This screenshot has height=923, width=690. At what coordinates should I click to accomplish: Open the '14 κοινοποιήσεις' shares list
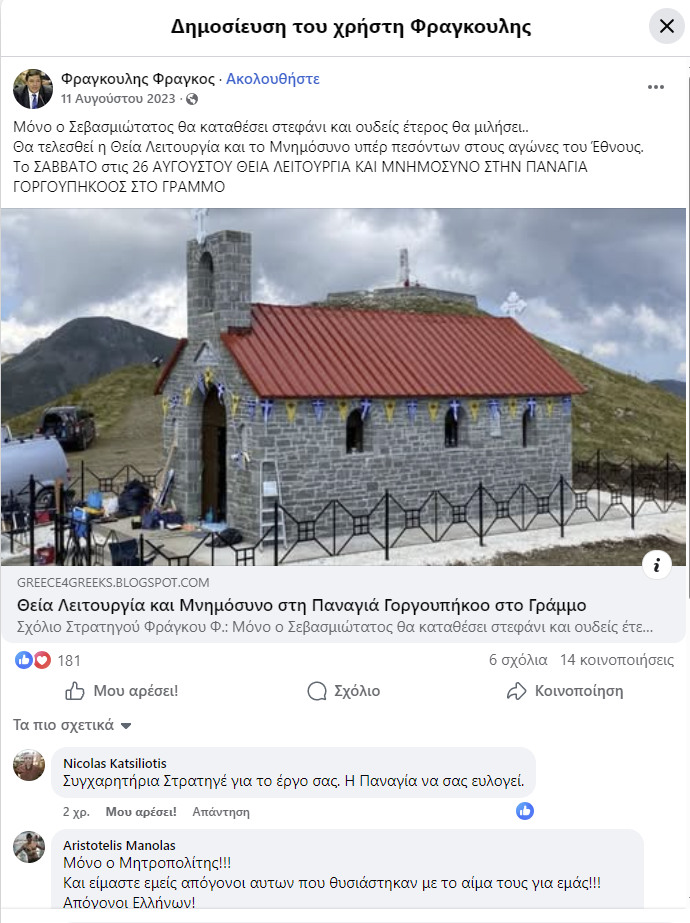coord(617,660)
